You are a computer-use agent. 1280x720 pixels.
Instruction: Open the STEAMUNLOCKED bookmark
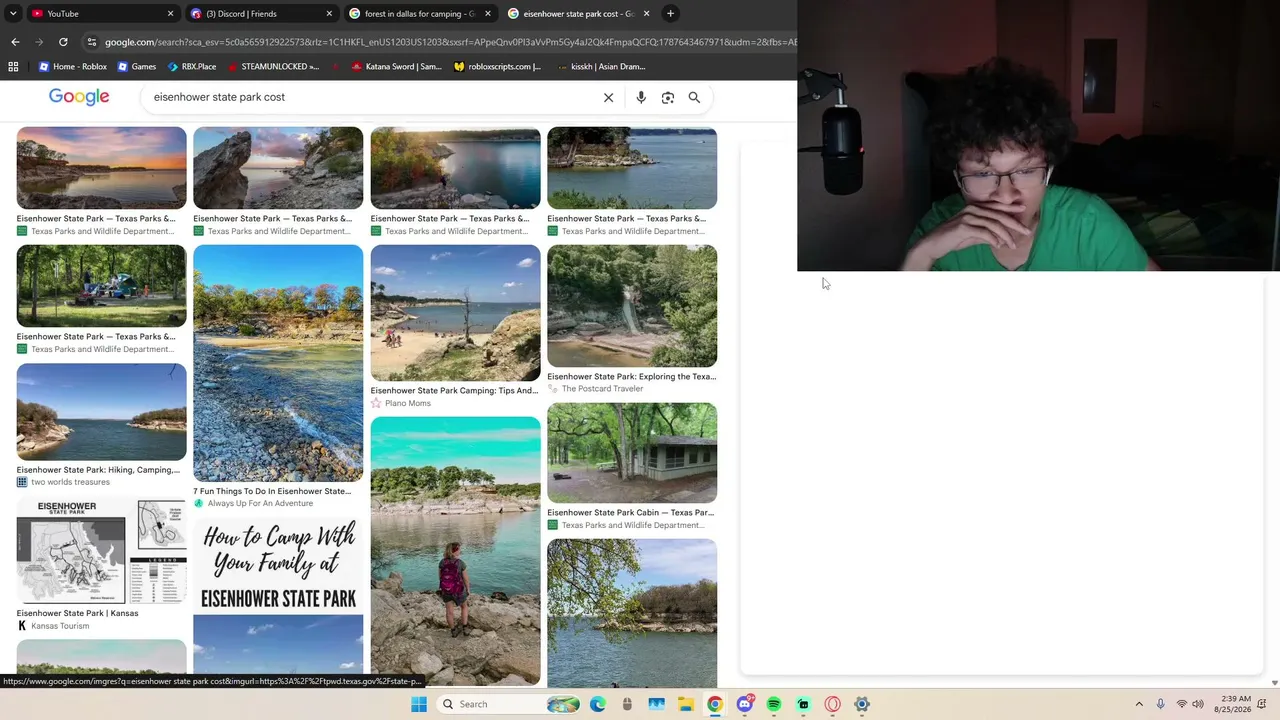pyautogui.click(x=273, y=67)
